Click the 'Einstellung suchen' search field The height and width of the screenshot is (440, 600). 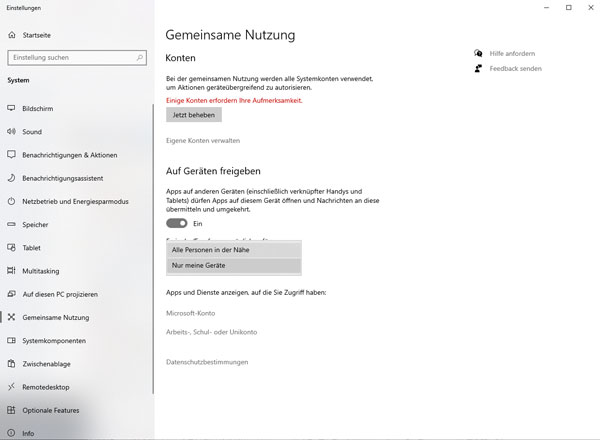tap(70, 58)
